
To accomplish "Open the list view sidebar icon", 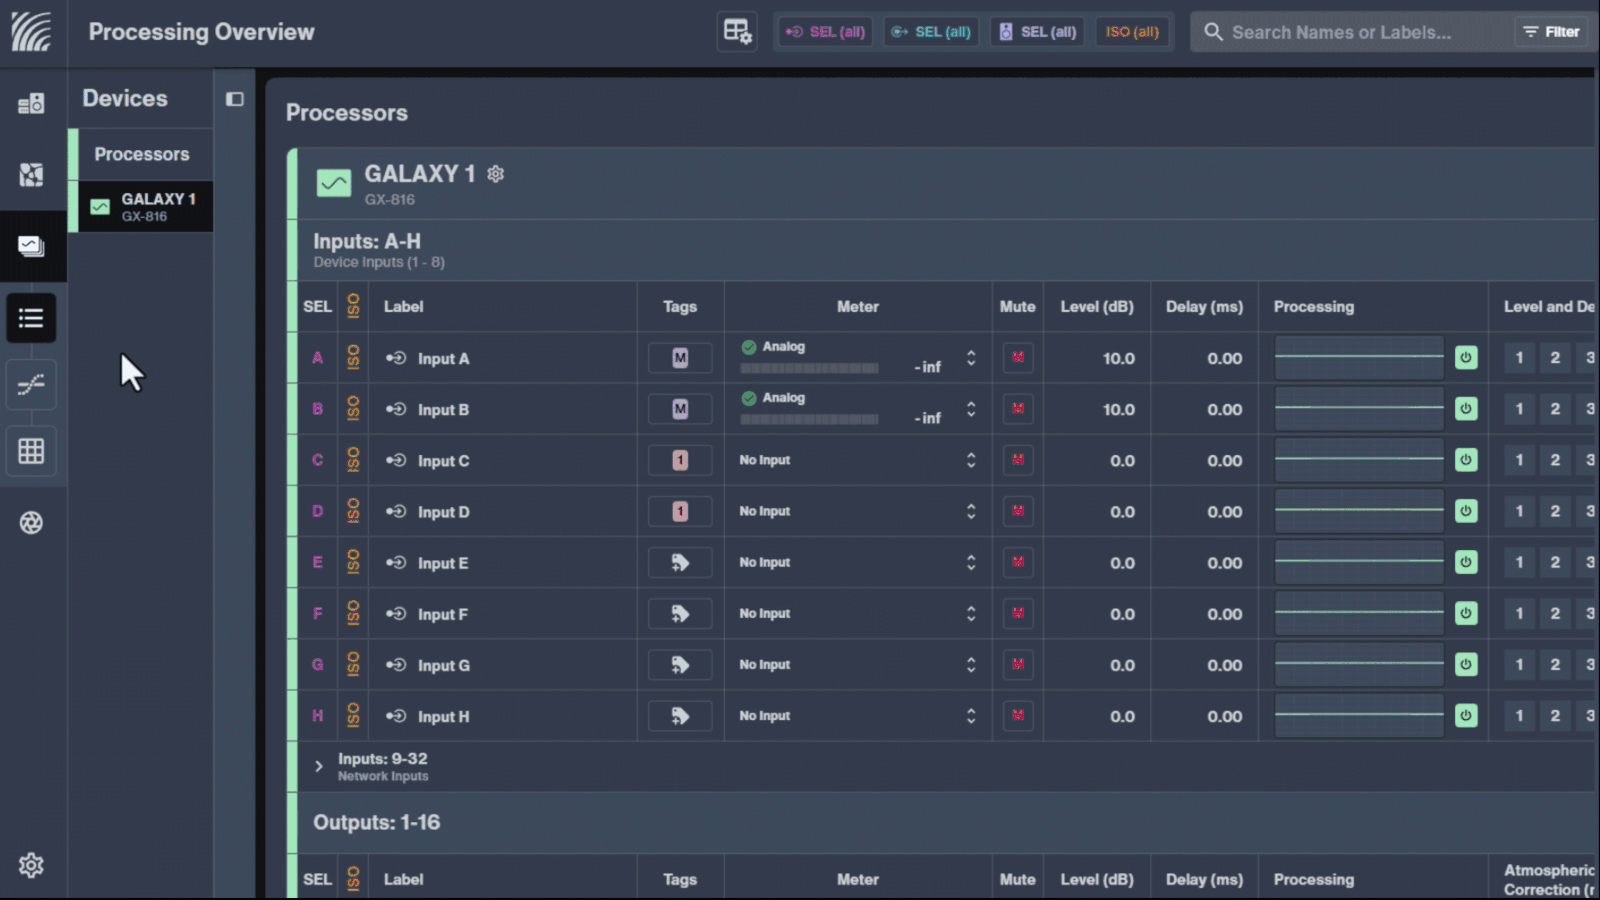I will click(31, 318).
